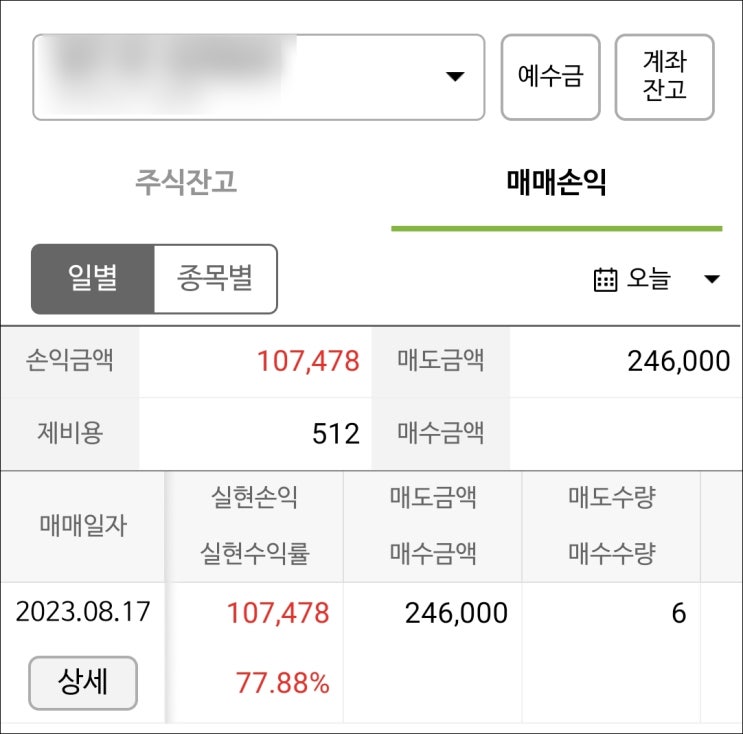Viewport: 743px width, 734px height.
Task: Click the calendar icon next to 오늘
Action: [x=605, y=279]
